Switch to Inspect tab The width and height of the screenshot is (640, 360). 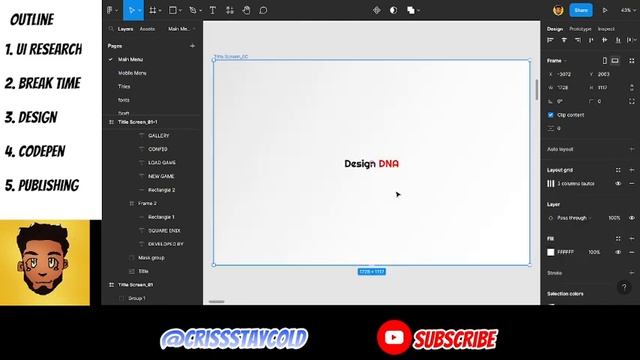(606, 29)
